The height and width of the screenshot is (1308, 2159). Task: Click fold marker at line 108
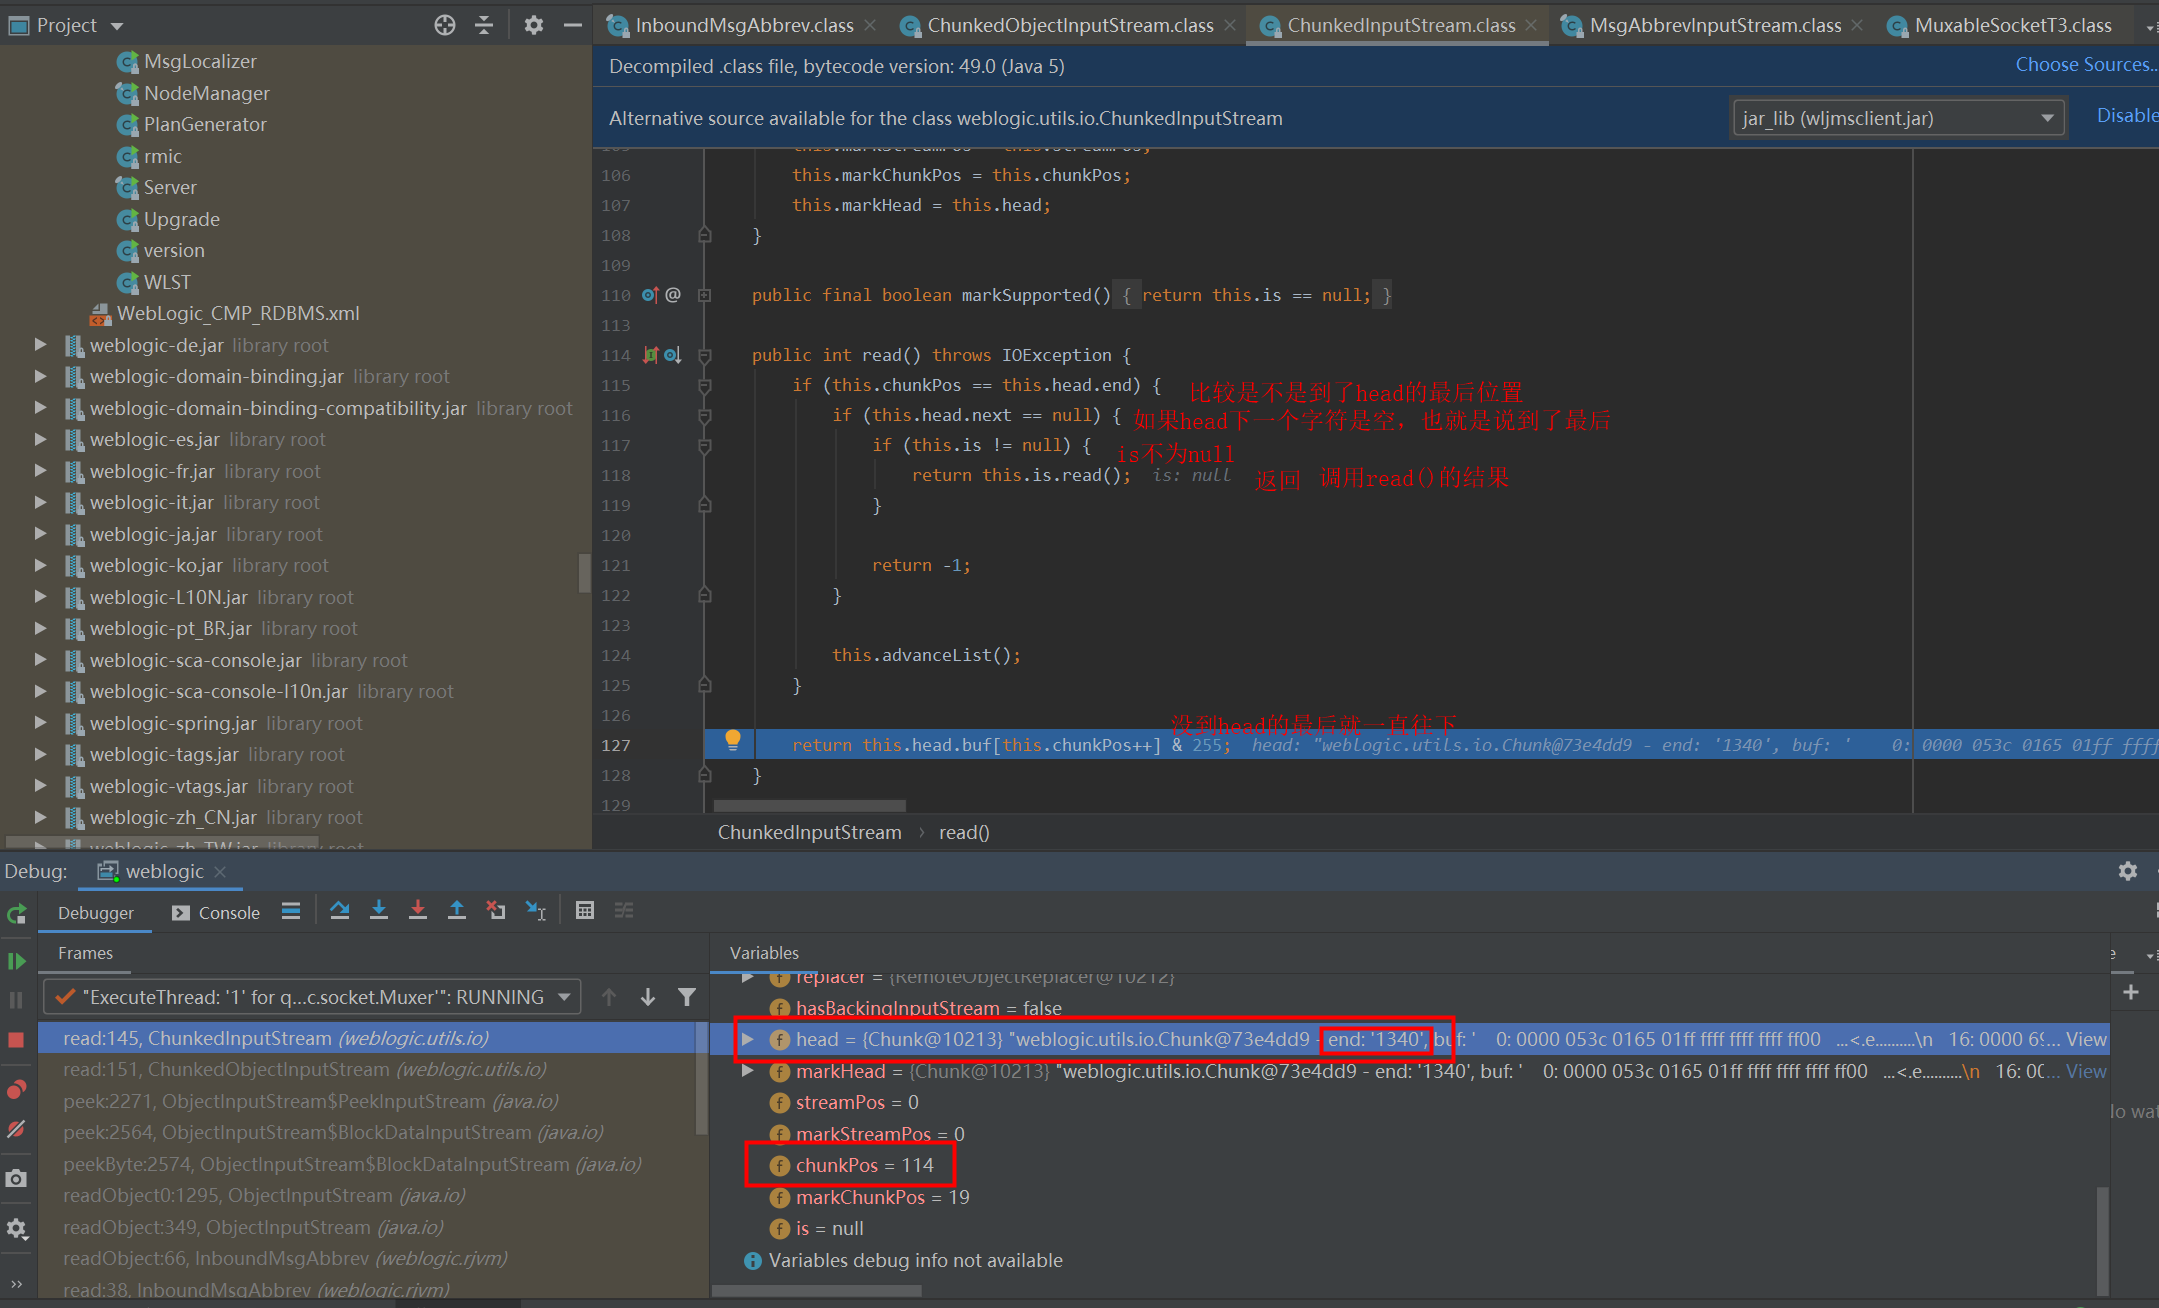click(704, 235)
